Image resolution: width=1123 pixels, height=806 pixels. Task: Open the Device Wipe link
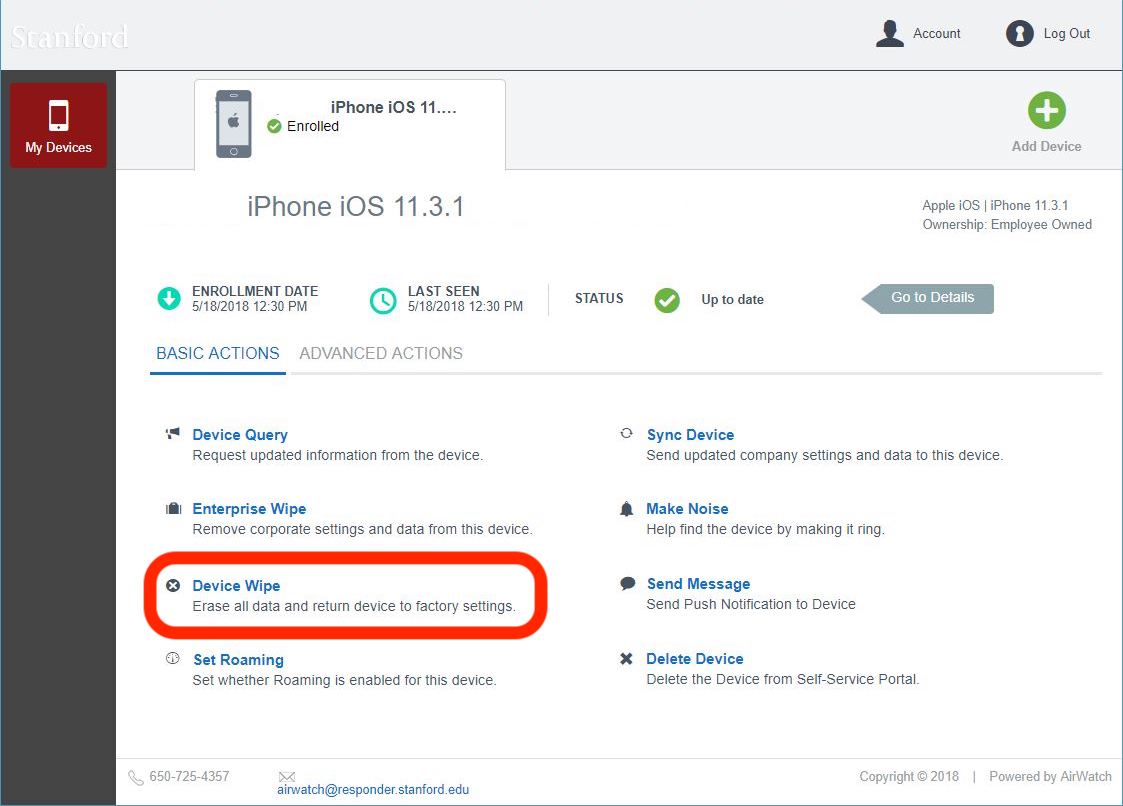236,586
